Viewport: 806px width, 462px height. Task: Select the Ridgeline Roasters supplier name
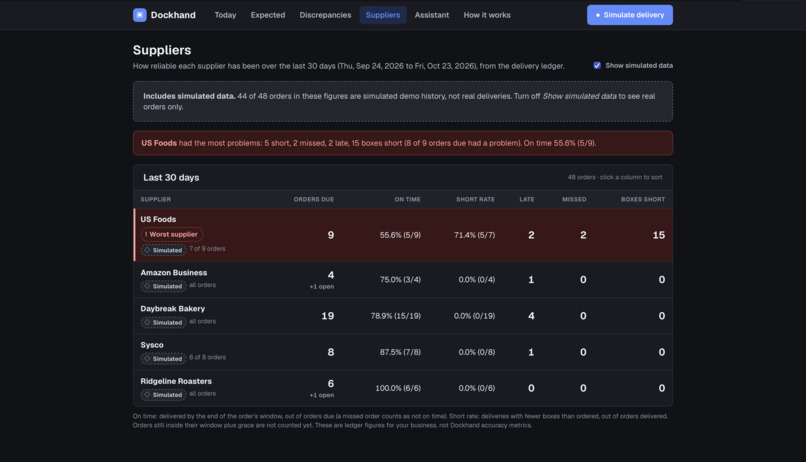176,381
